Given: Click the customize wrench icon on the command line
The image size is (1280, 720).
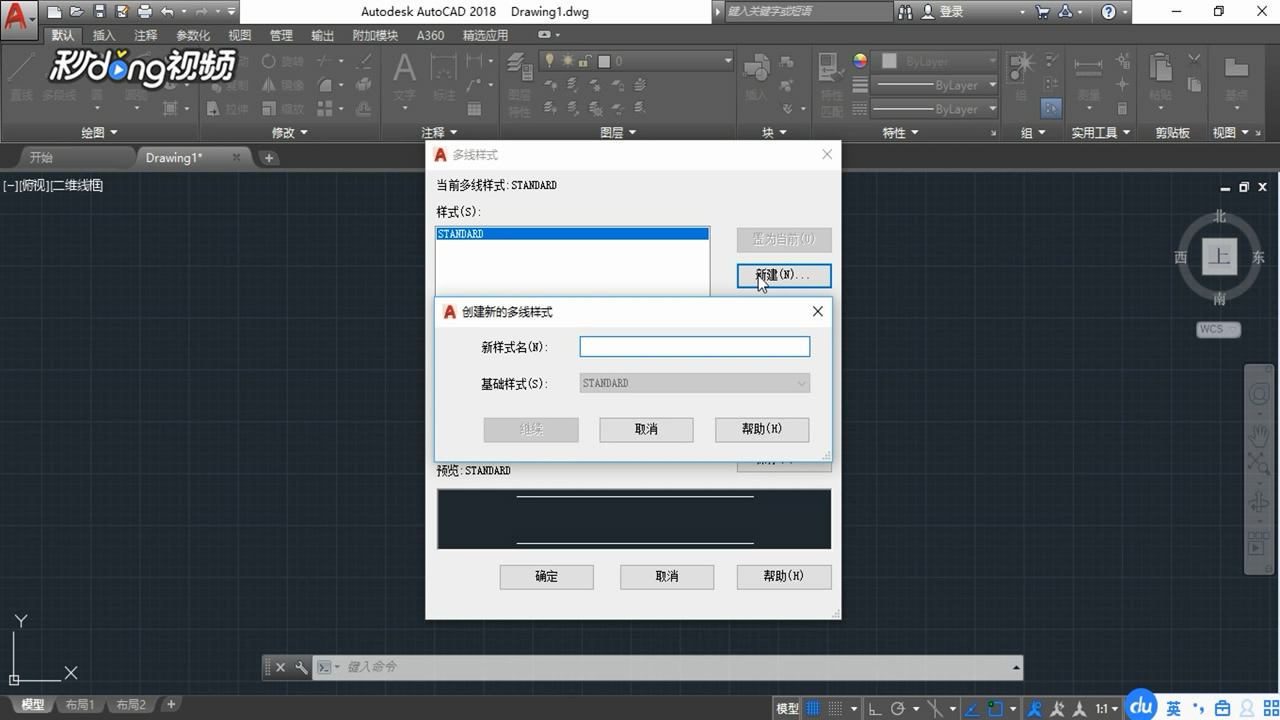Looking at the screenshot, I should coord(301,667).
